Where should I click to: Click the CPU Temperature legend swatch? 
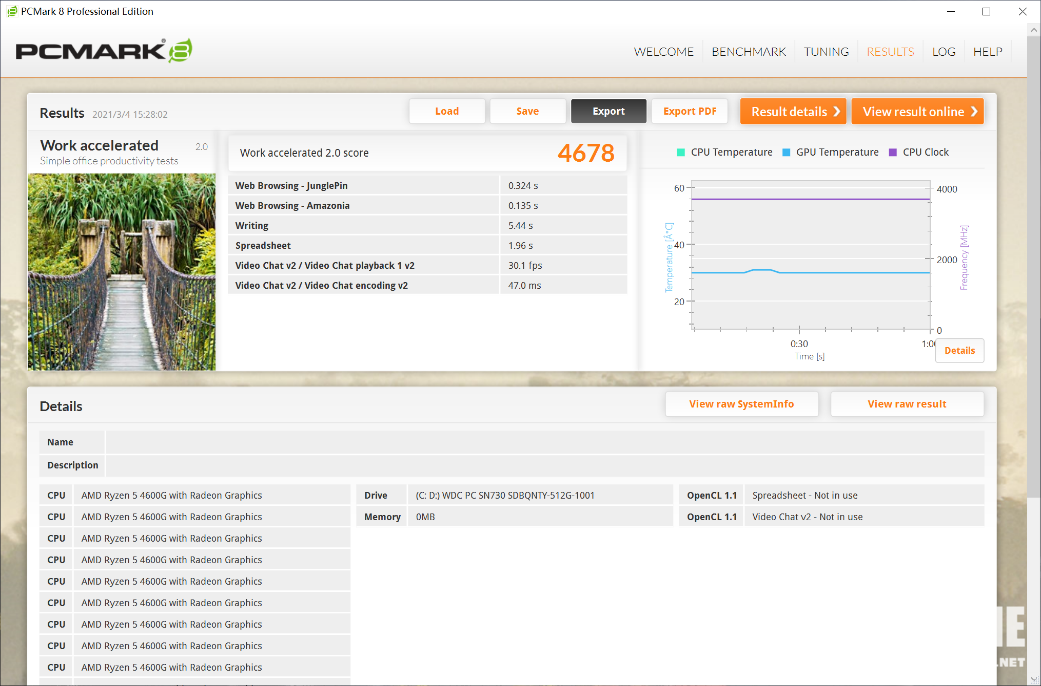681,152
